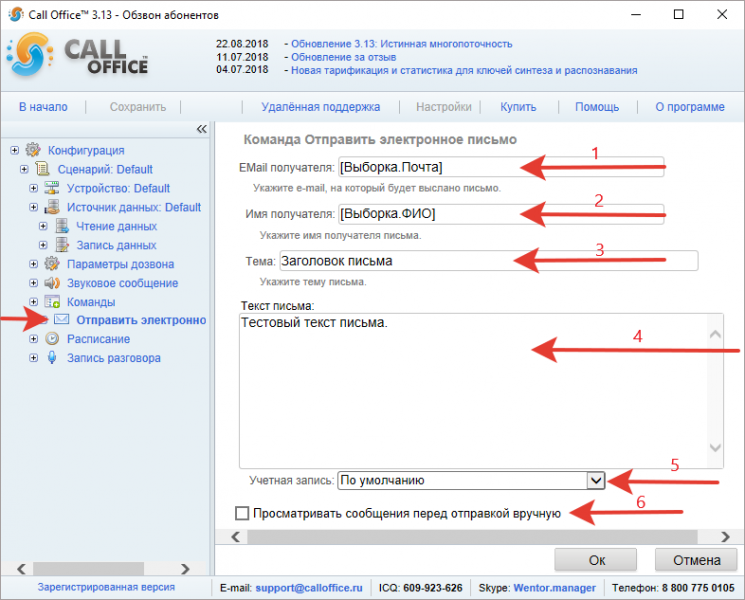
Task: Expand the Чтение данных node
Action: [43, 226]
